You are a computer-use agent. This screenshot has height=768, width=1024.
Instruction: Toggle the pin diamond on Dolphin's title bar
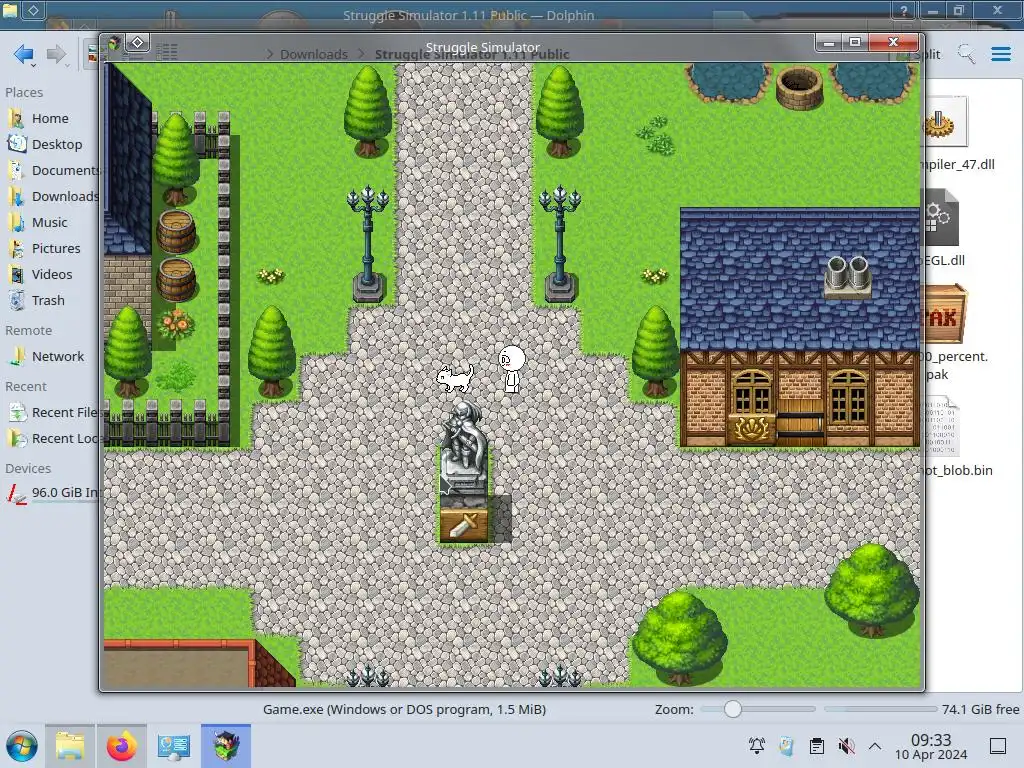33,10
